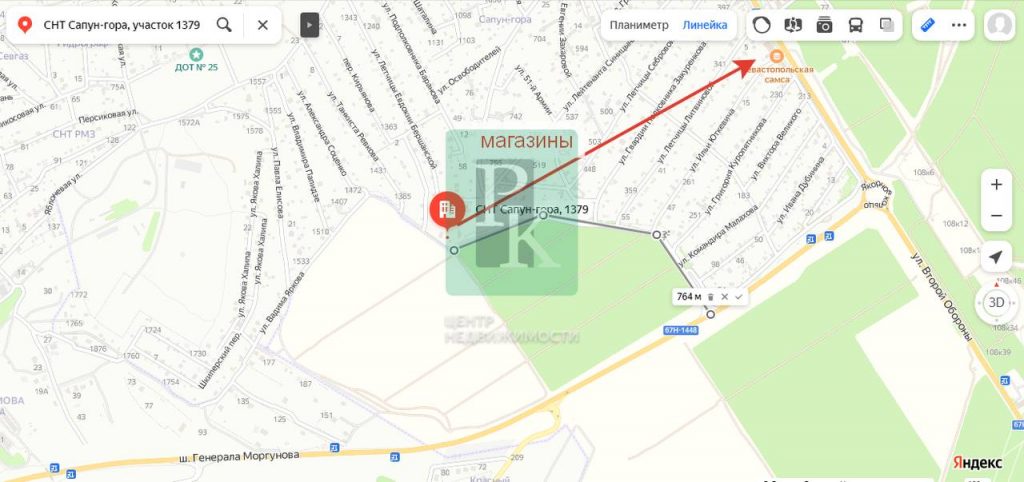Viewport: 1024px width, 482px height.
Task: Show public transport on map
Action: (x=856, y=25)
